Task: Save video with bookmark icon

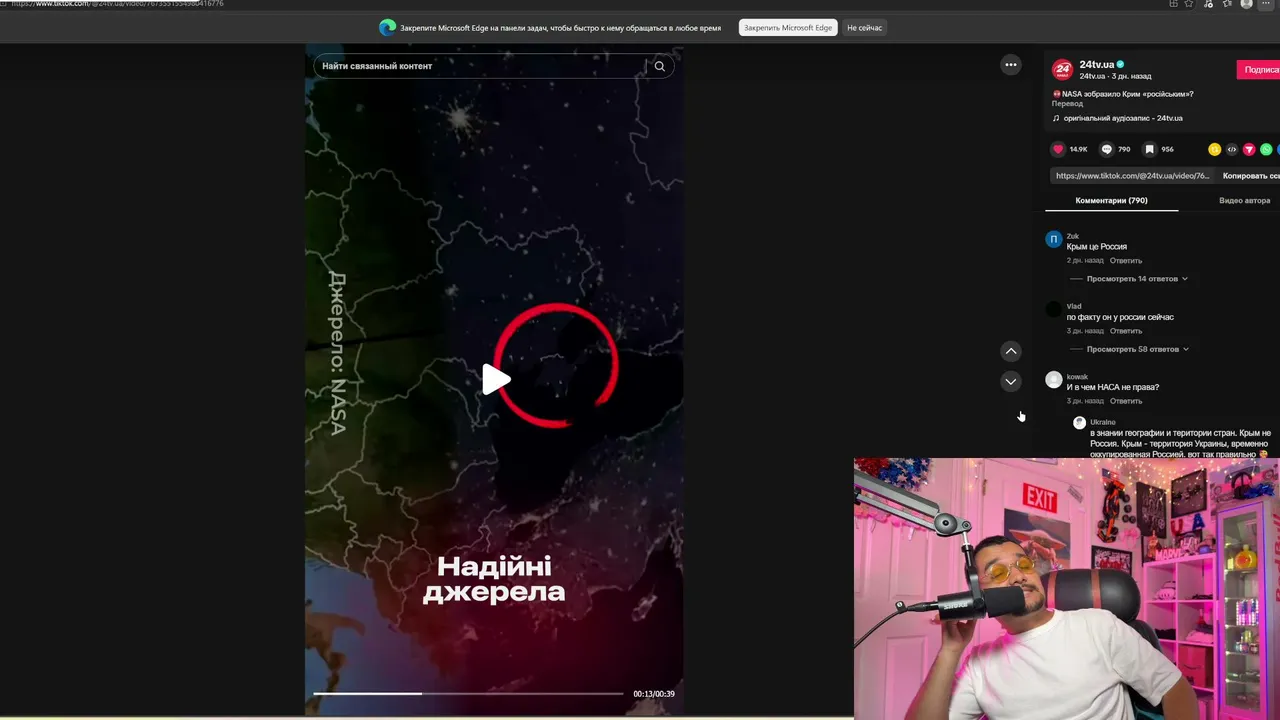Action: pos(1149,149)
